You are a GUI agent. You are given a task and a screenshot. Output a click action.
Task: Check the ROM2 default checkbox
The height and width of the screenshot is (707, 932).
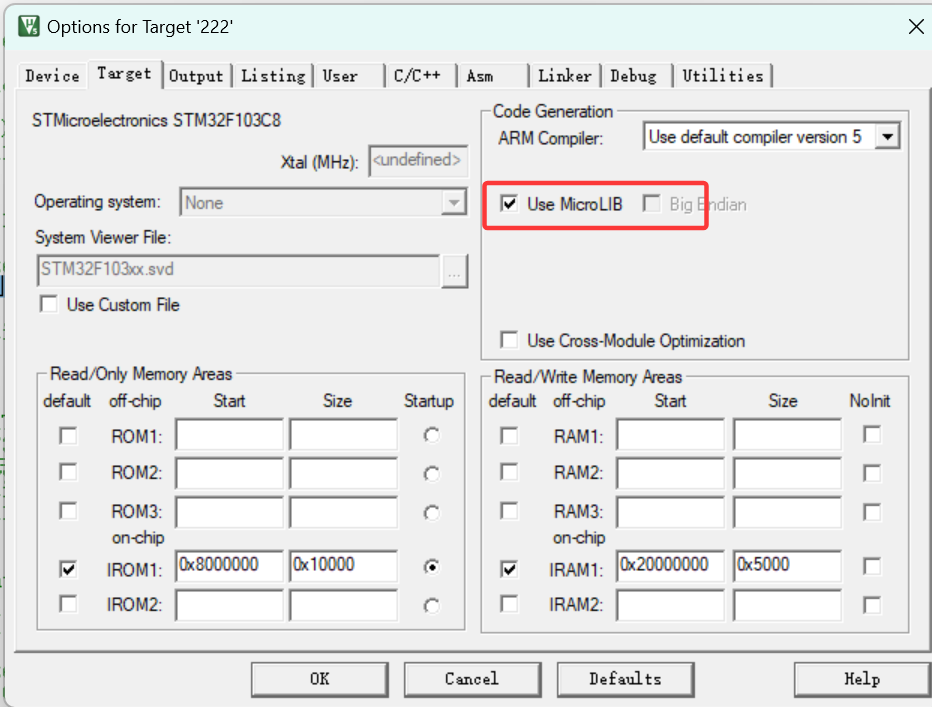click(68, 472)
